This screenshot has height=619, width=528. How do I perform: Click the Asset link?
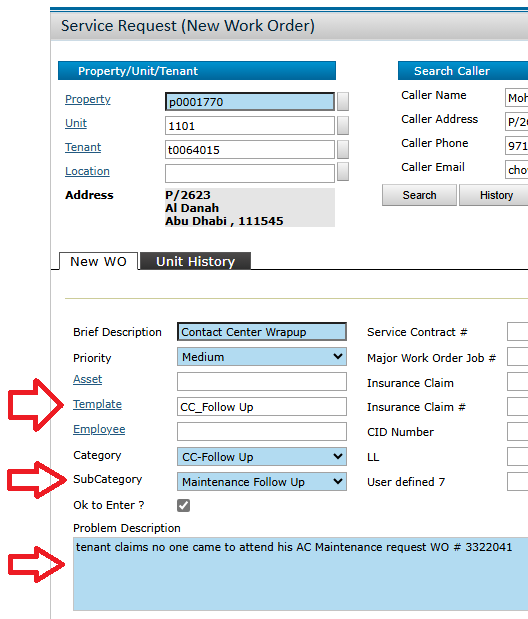(87, 379)
